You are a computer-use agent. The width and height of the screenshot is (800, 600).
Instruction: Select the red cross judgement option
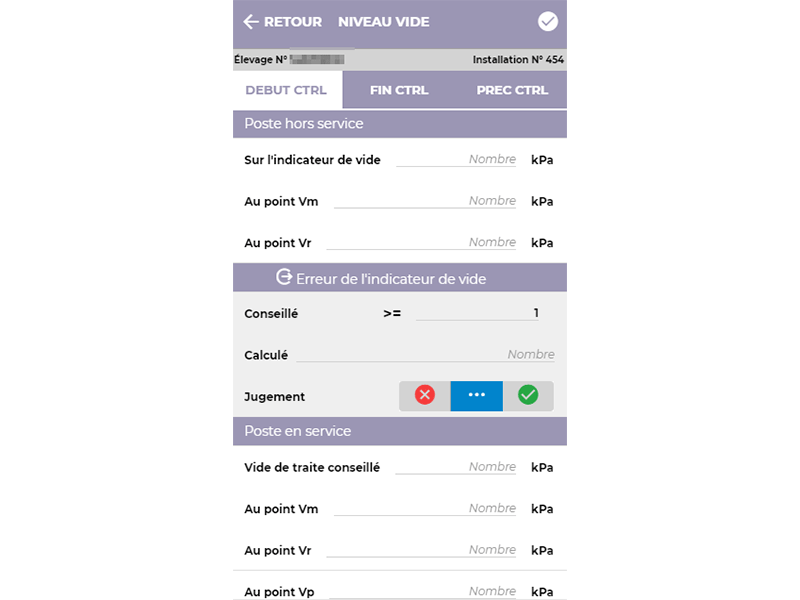(424, 395)
